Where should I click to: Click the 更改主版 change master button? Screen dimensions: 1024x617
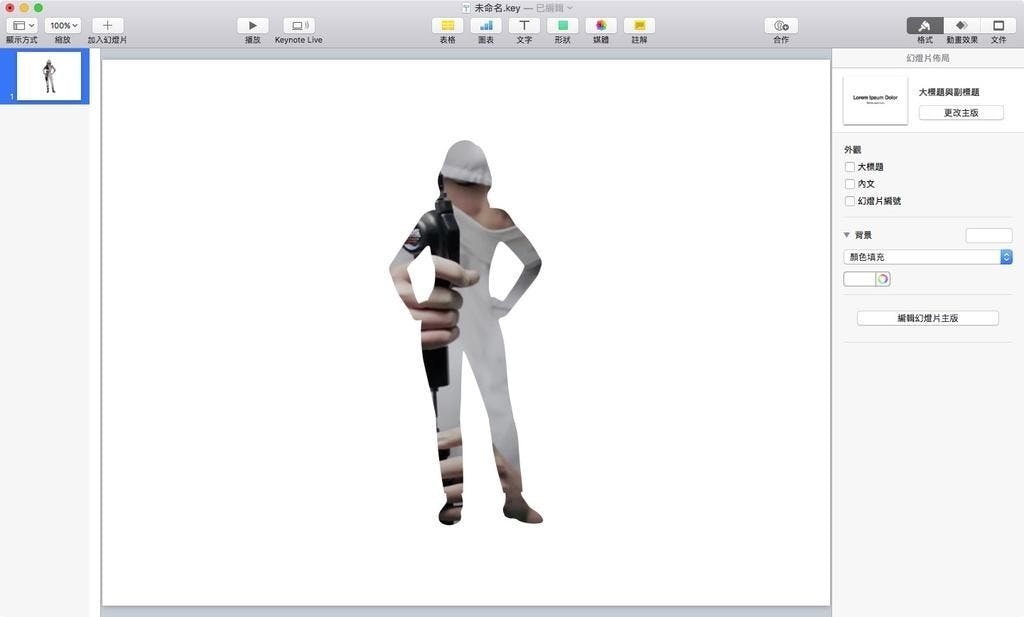coord(961,113)
